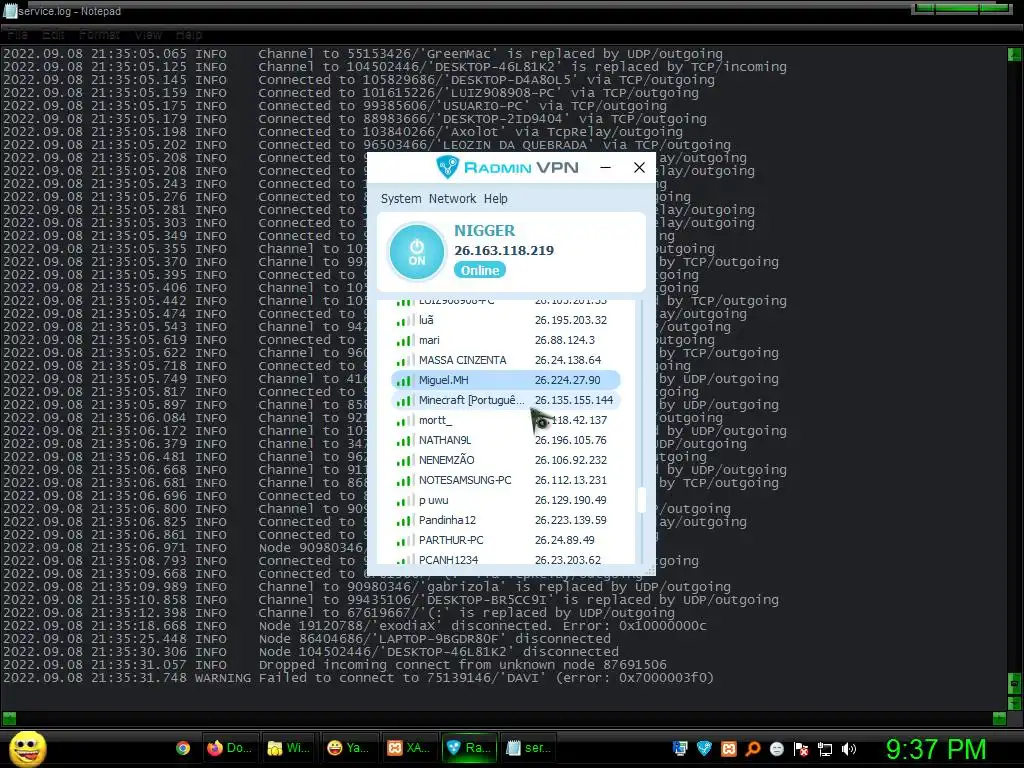Click the WARNING Failed to connect log line
The width and height of the screenshot is (1024, 768).
pos(359,678)
